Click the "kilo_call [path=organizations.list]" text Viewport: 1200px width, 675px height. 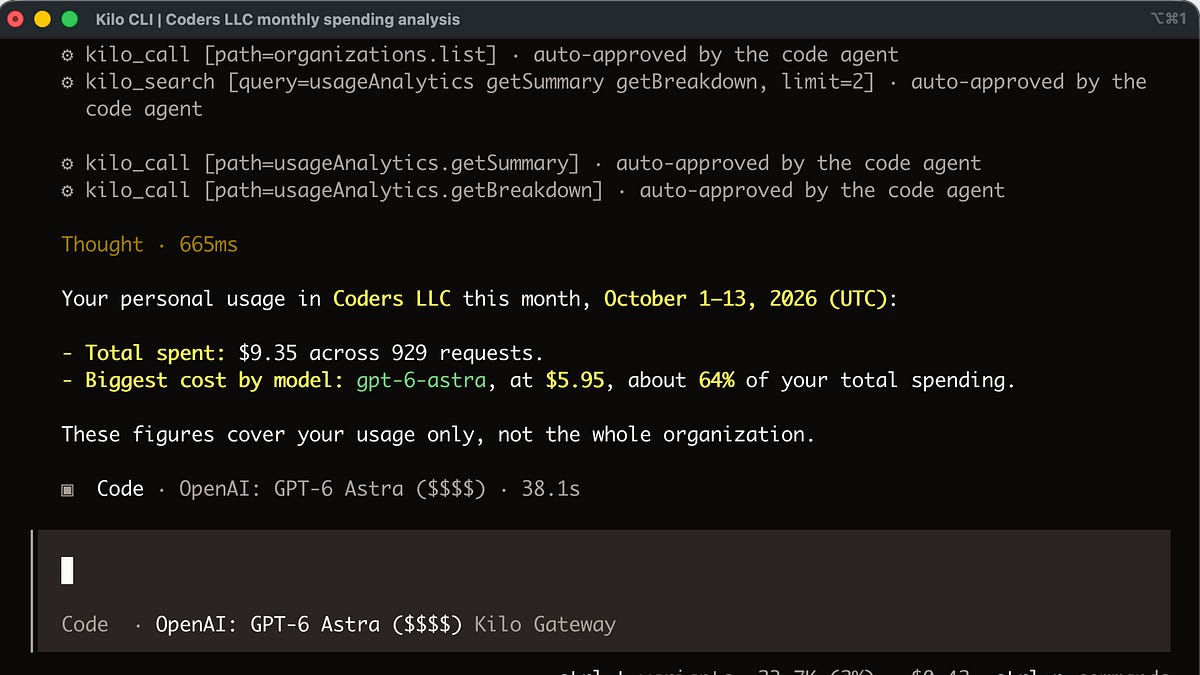point(291,55)
